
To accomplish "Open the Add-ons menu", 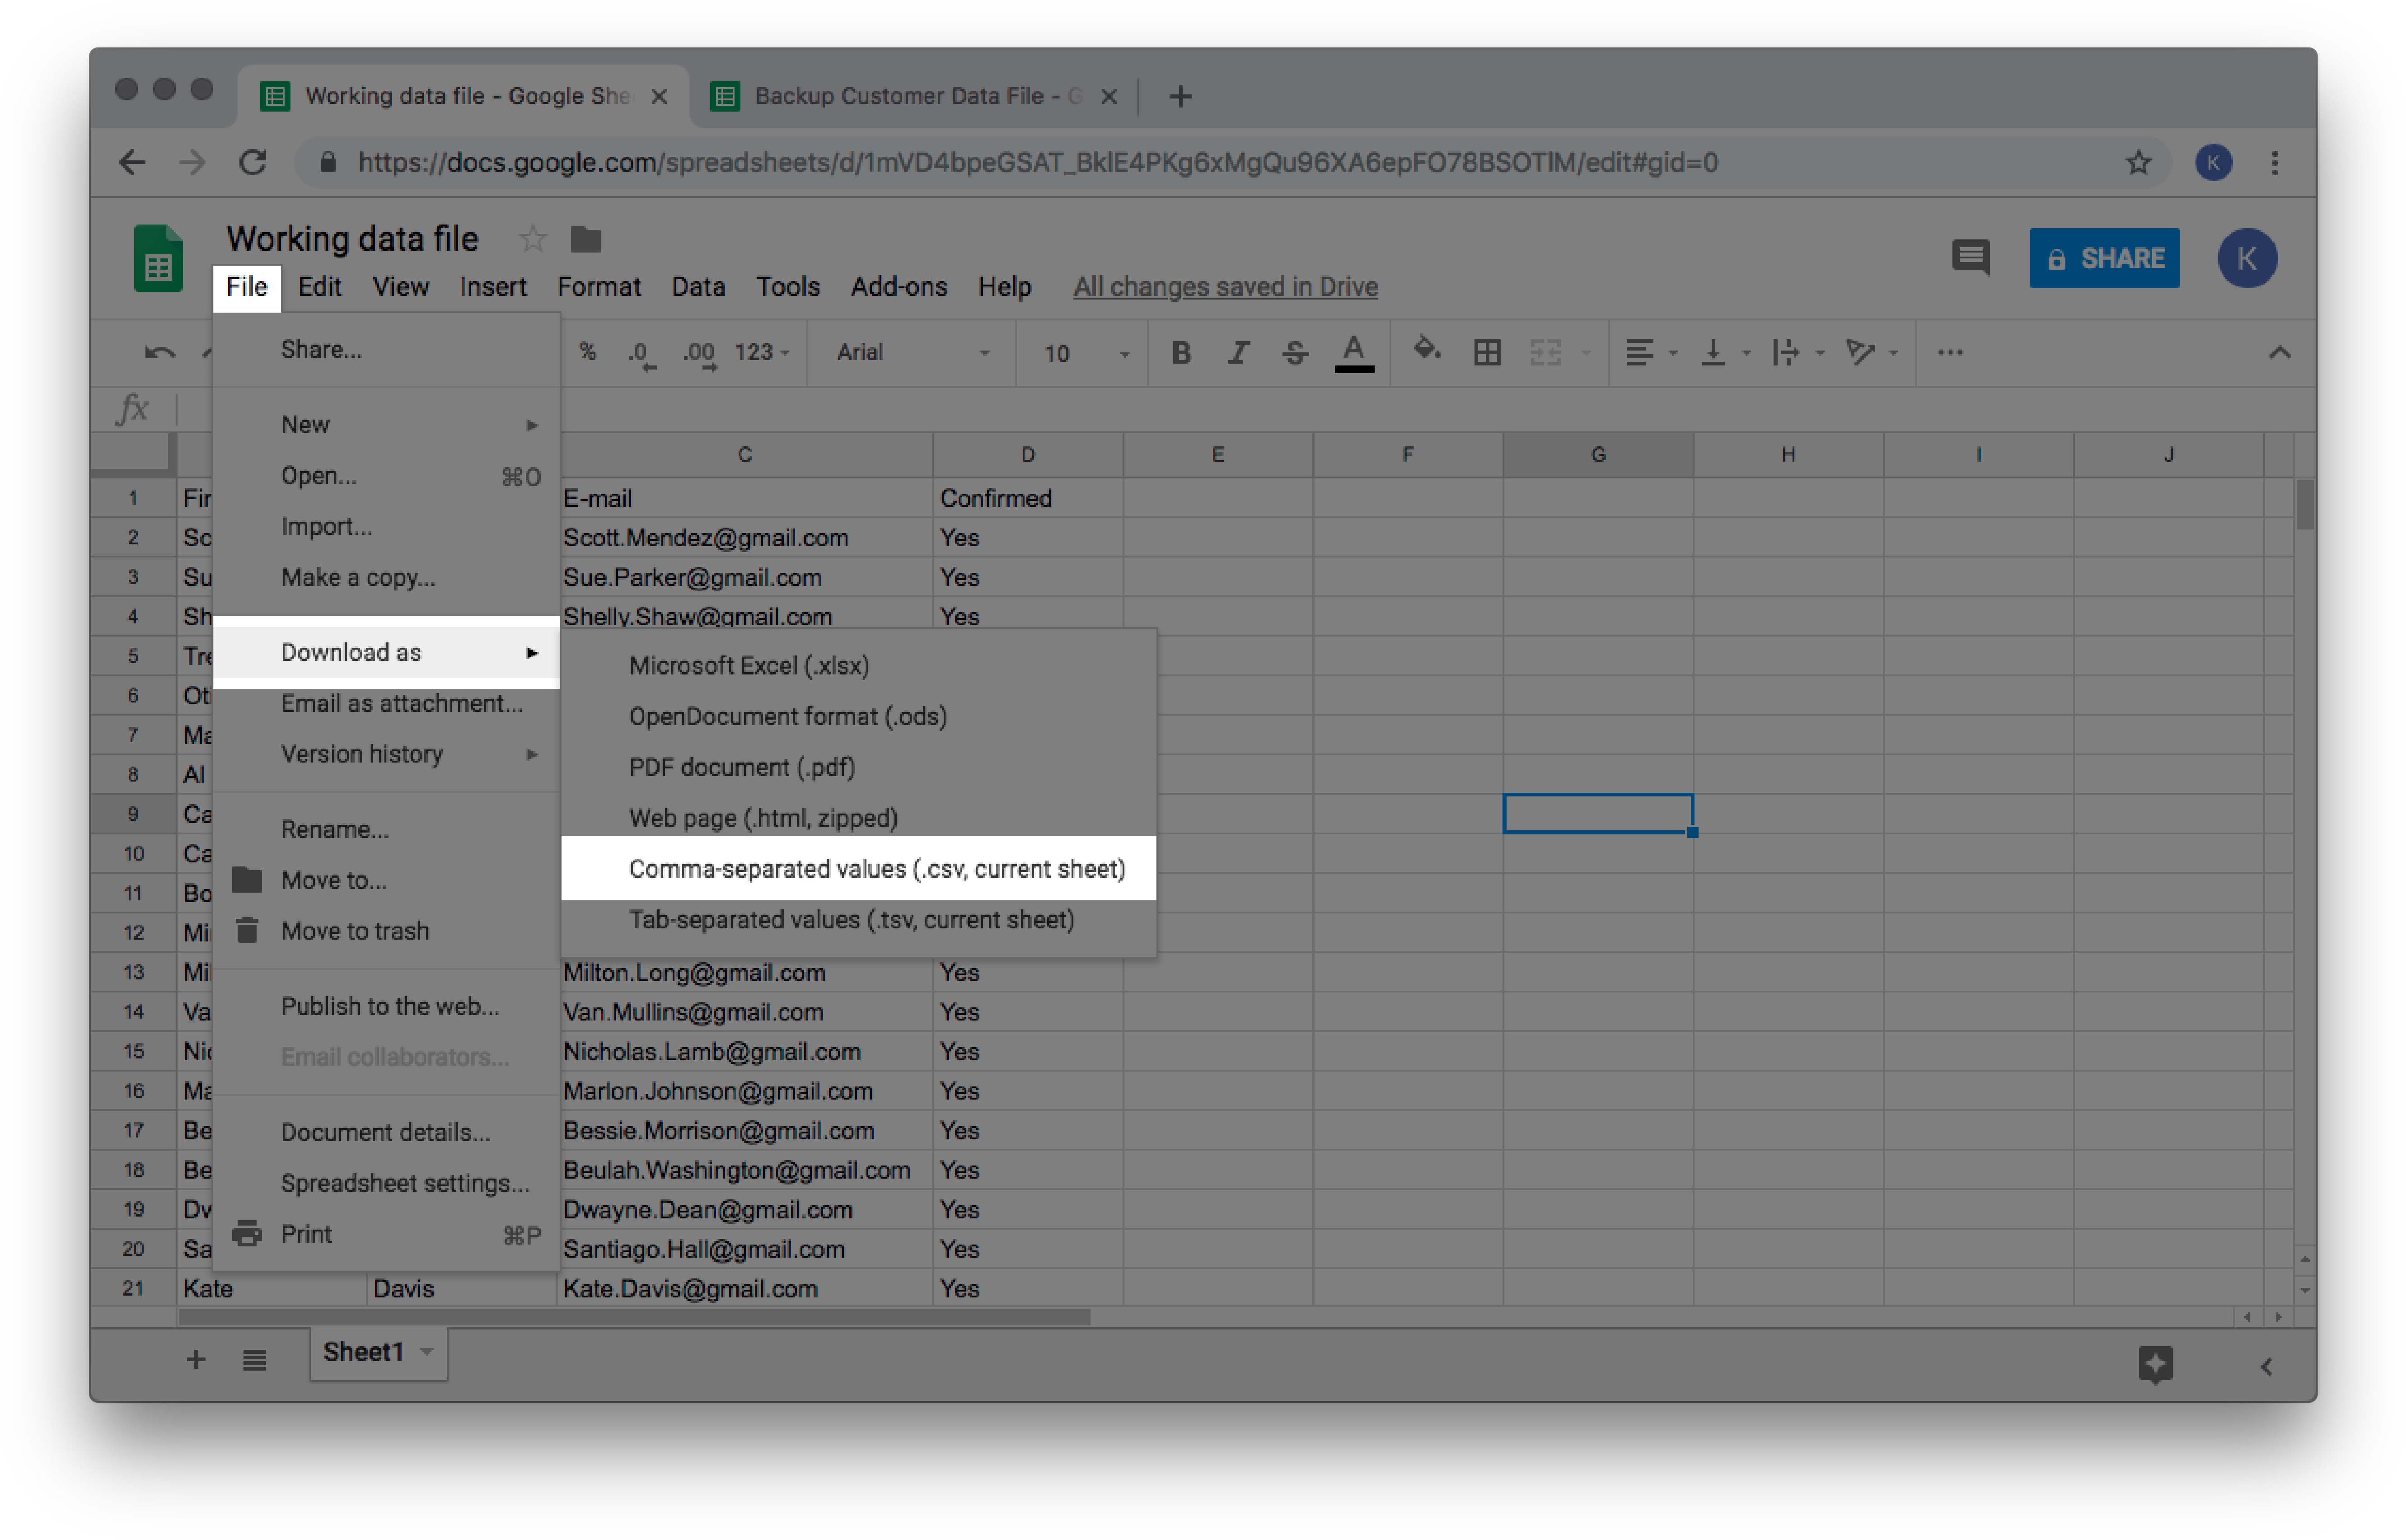I will point(898,287).
